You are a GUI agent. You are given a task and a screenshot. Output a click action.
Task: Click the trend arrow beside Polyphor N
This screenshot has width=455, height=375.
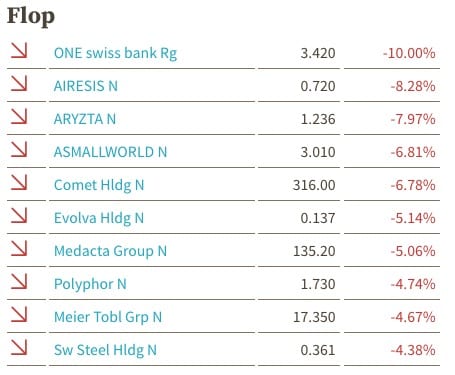tap(19, 281)
